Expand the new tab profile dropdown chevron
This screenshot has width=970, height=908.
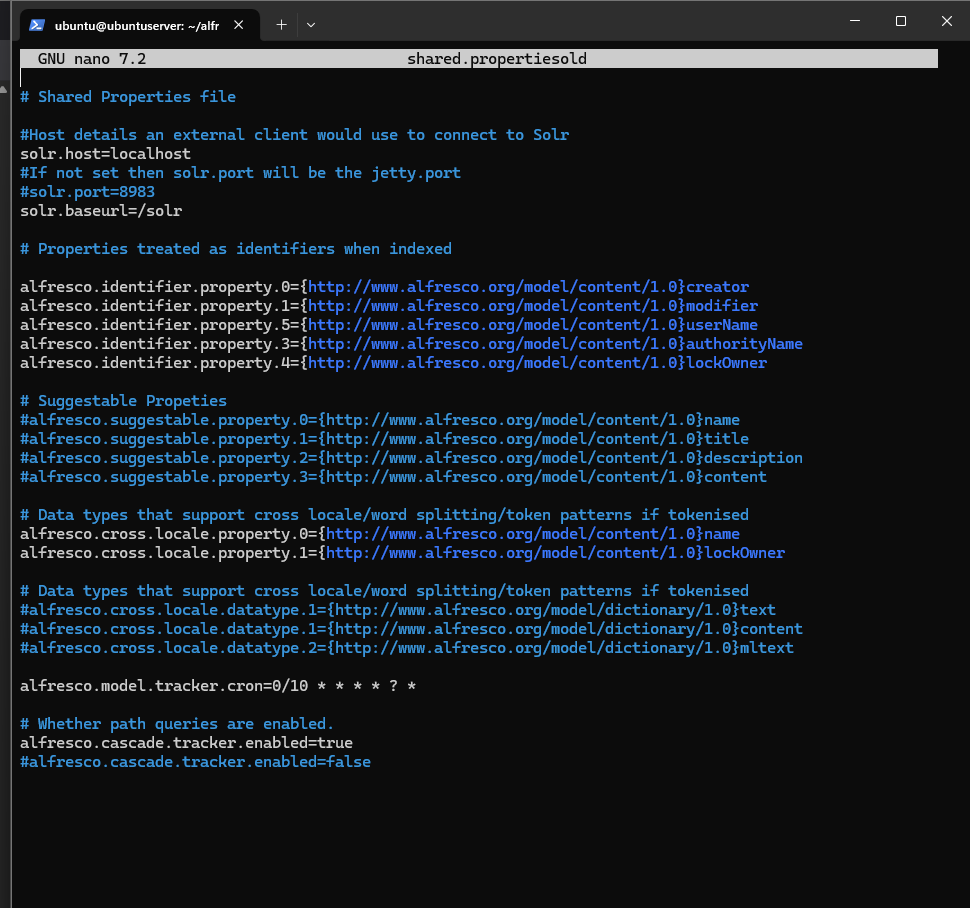(x=311, y=25)
